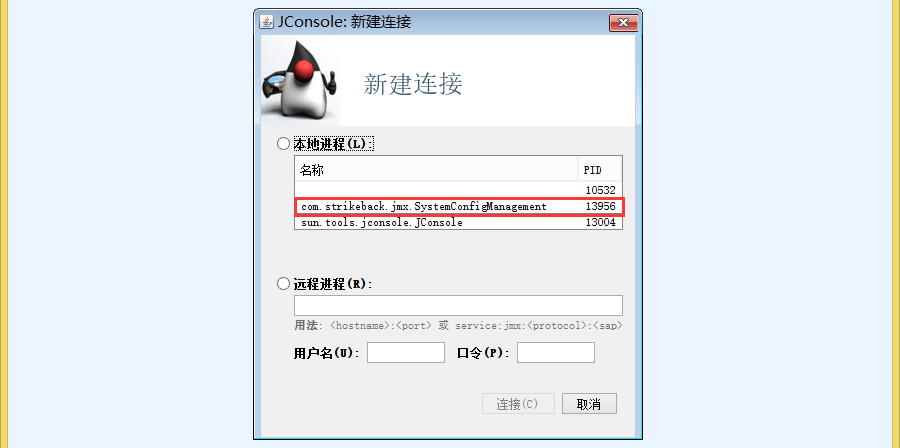Click the 取消 cancel button

(589, 404)
